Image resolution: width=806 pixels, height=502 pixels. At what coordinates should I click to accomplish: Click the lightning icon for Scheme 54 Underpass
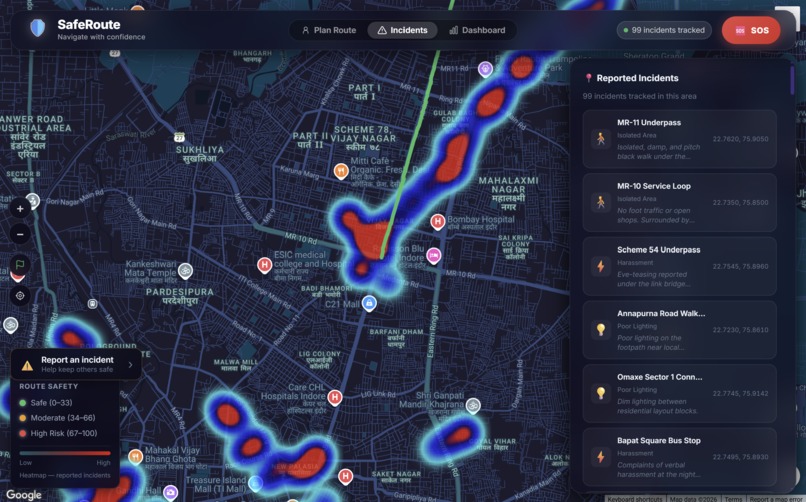pos(600,266)
